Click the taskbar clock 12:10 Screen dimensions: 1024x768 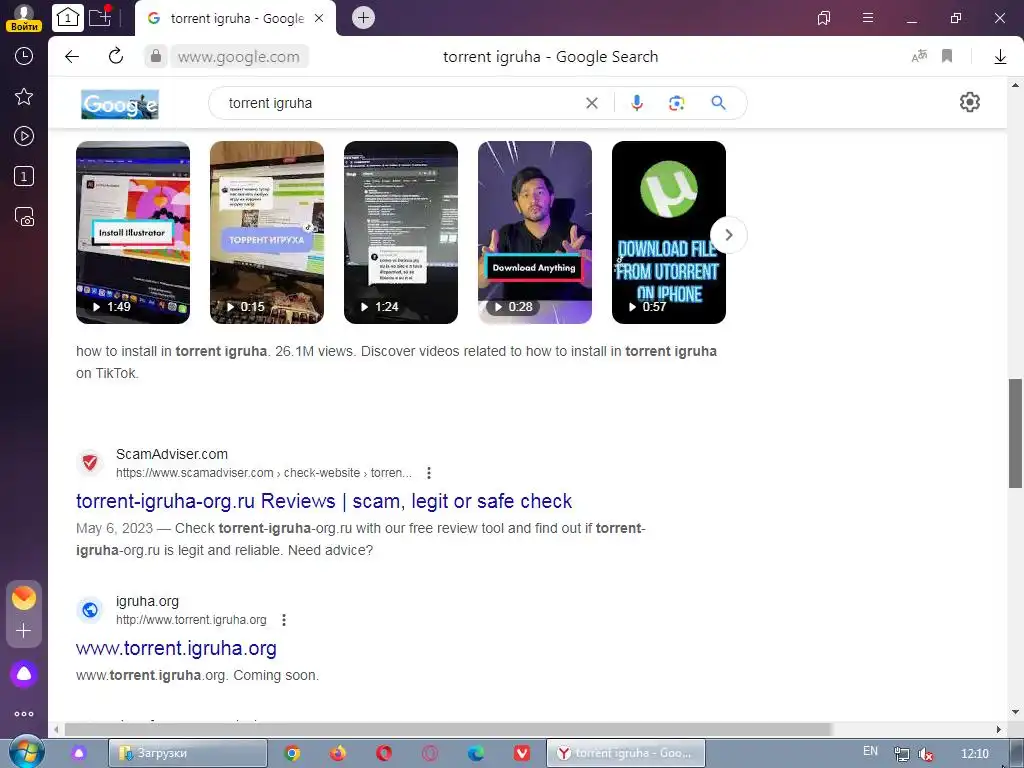975,754
